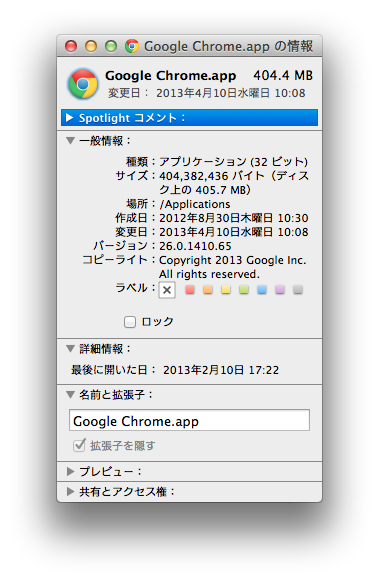Click the Google Chrome.app name field
The width and height of the screenshot is (379, 581).
pyautogui.click(x=189, y=420)
